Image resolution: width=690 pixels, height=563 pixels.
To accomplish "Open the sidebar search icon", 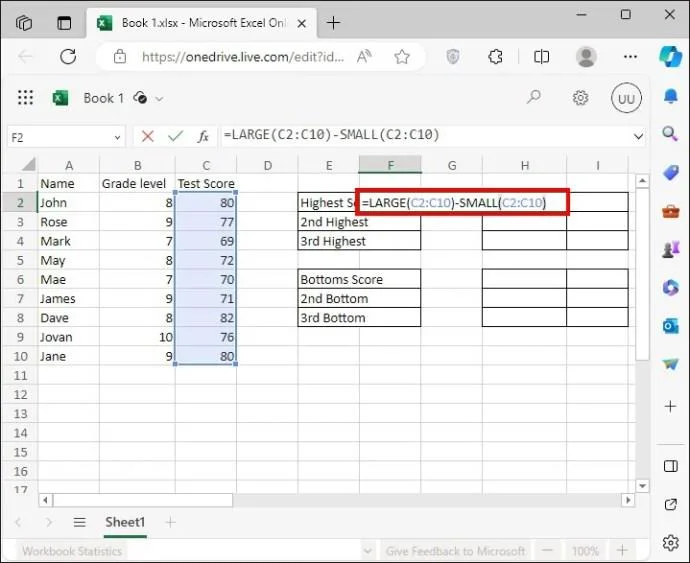I will (x=670, y=133).
